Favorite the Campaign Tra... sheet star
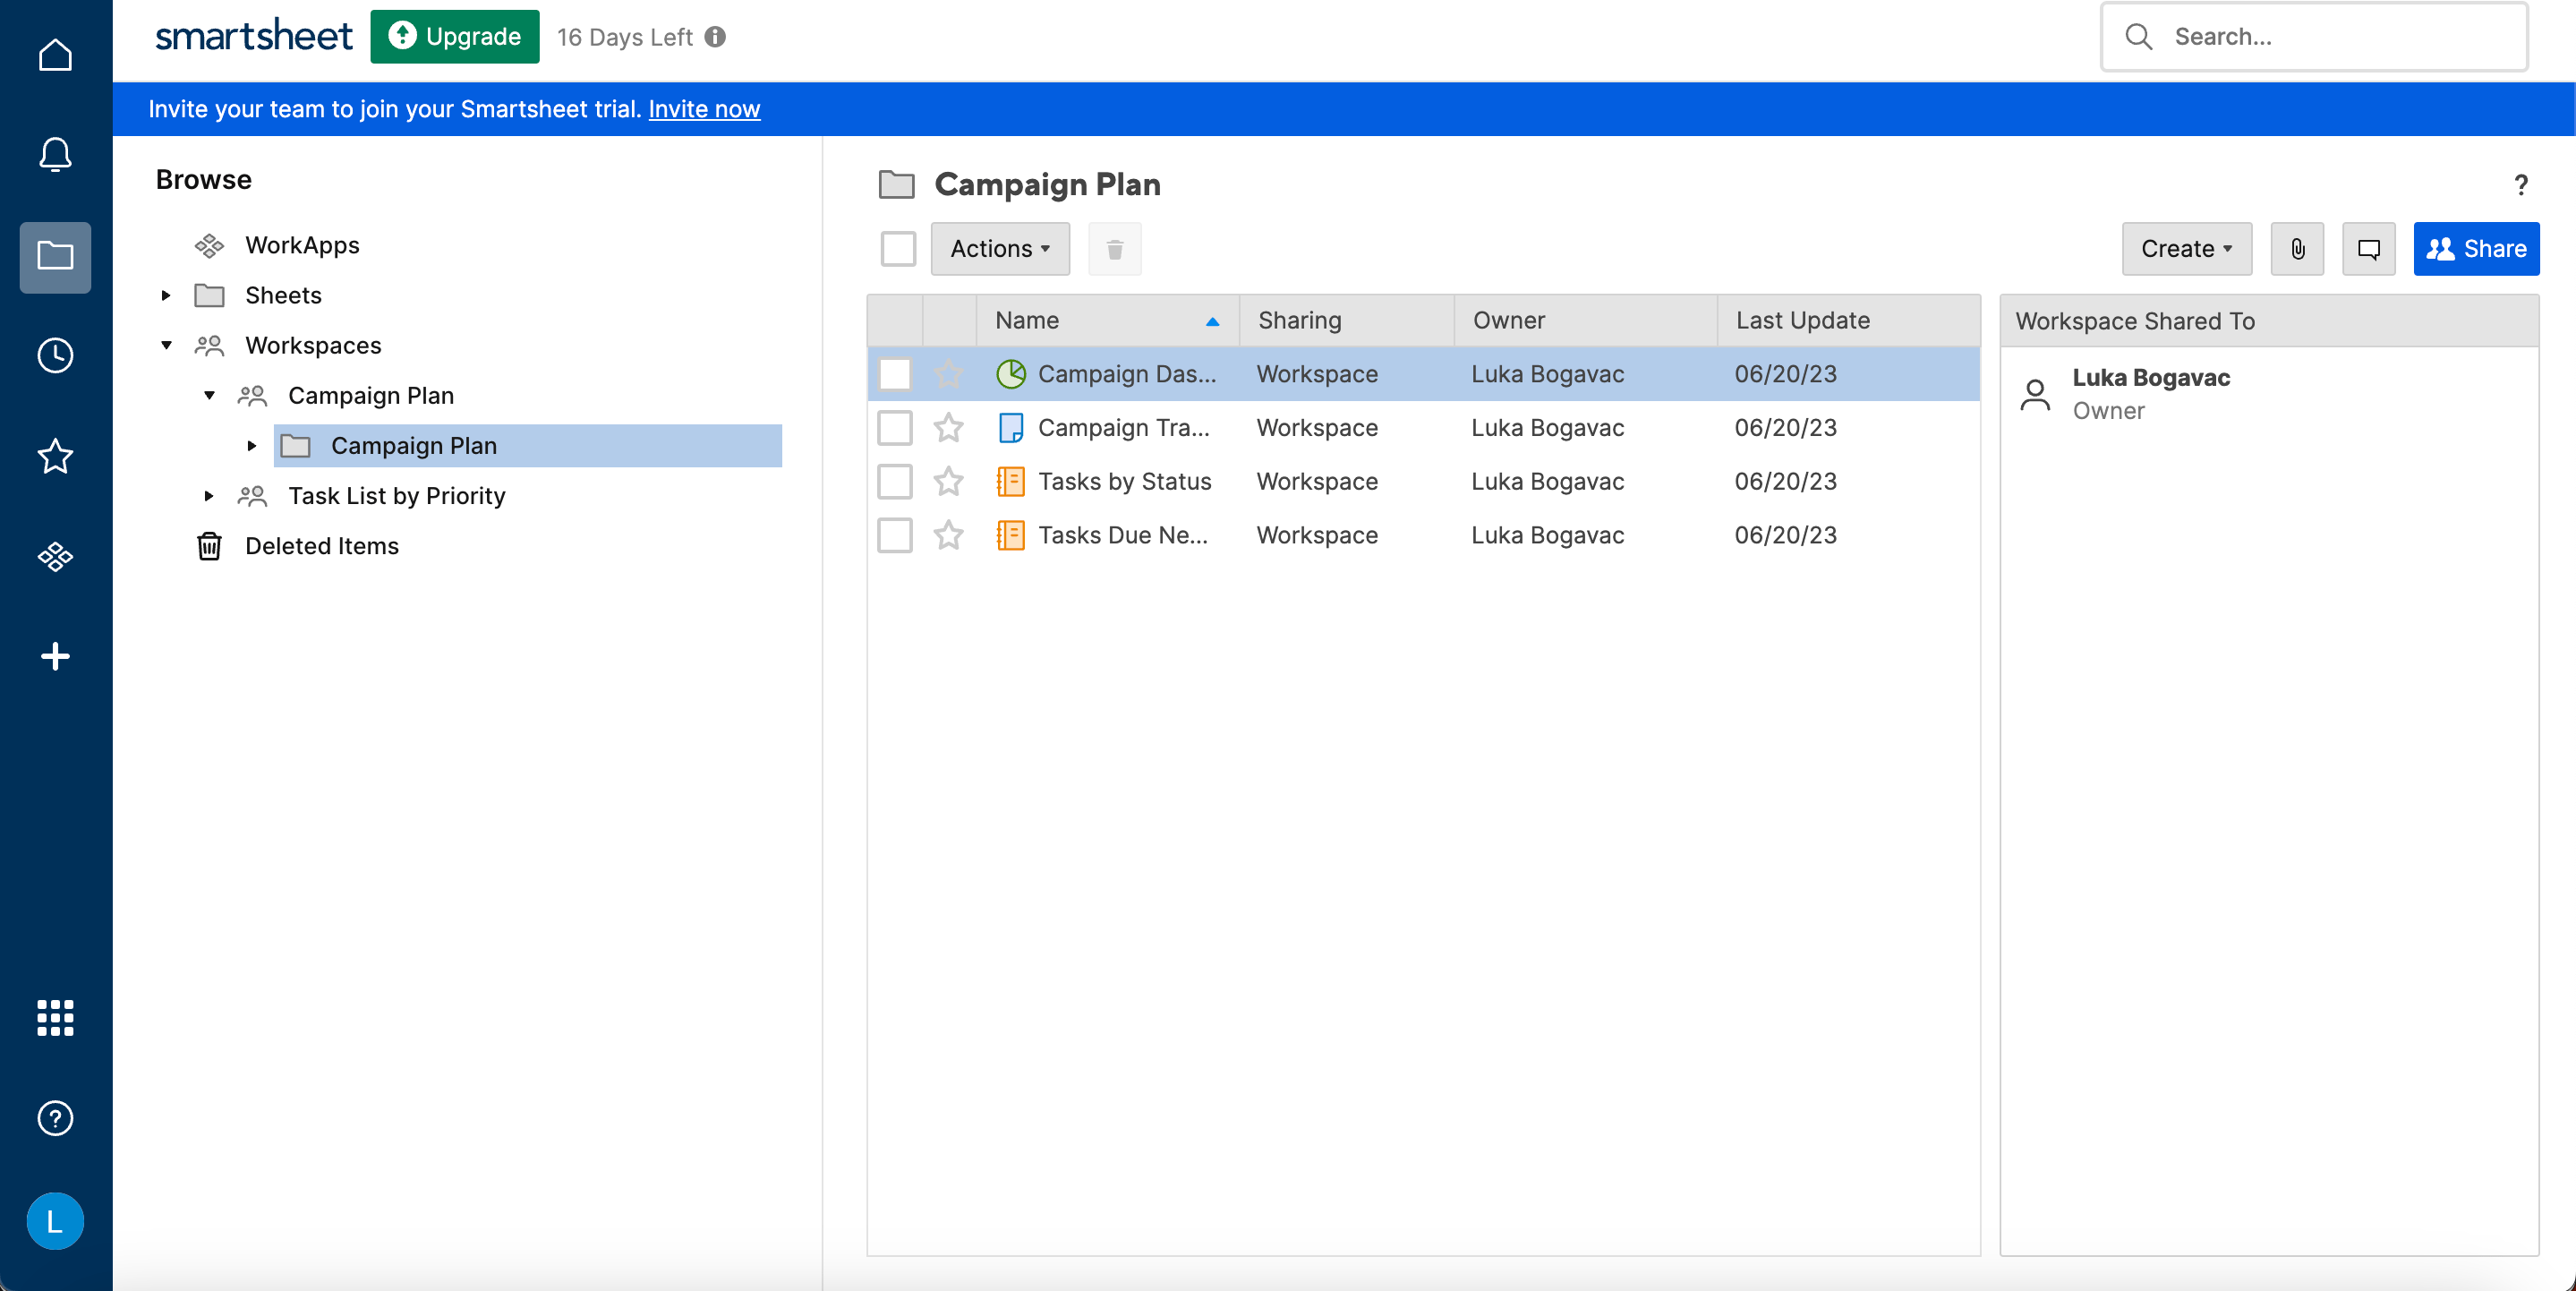 click(948, 428)
